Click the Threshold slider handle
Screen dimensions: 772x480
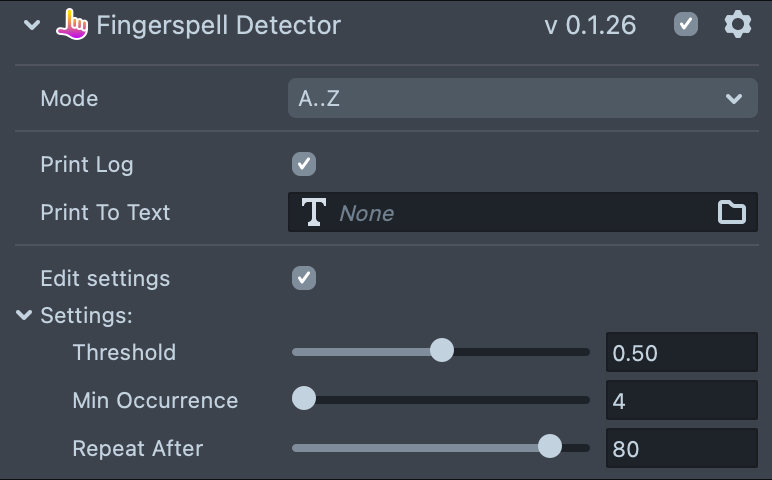tap(441, 351)
